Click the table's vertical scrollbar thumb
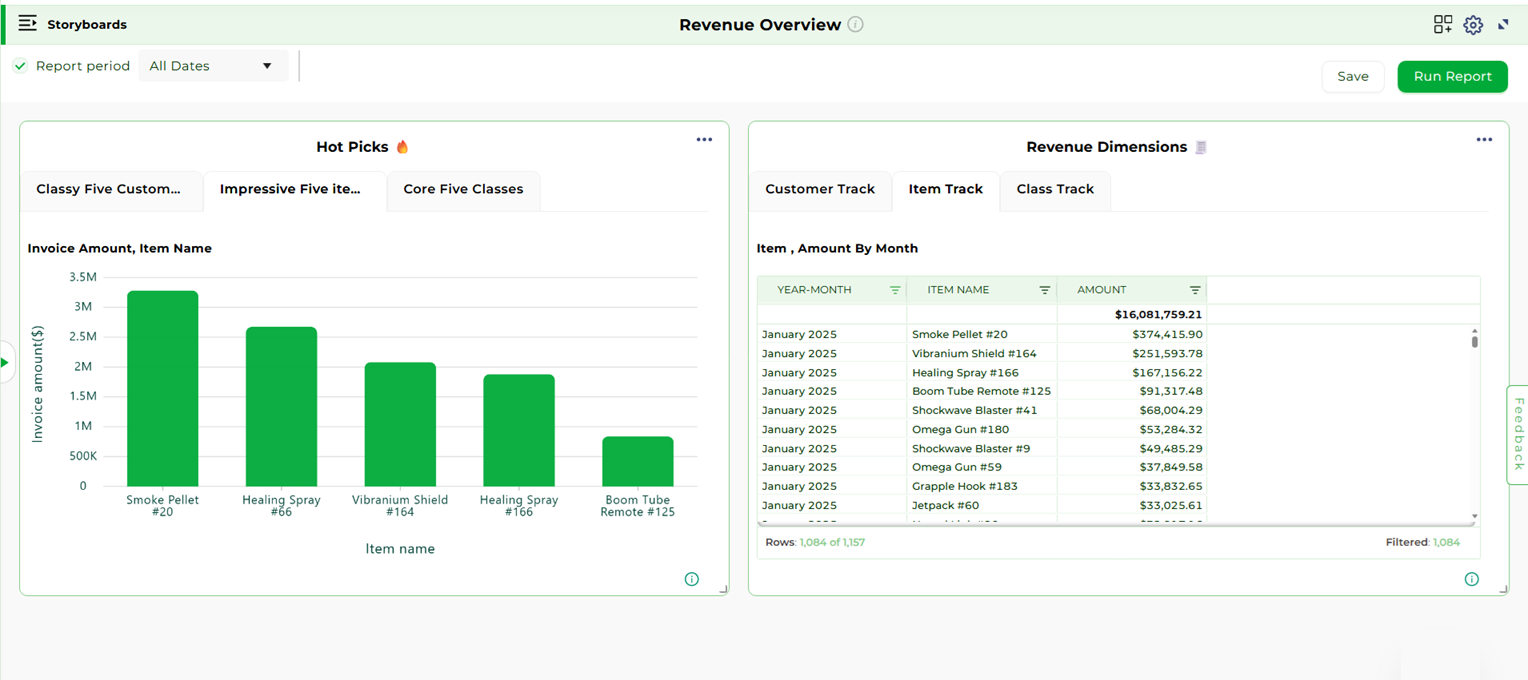Viewport: 1528px width, 680px height. click(1474, 341)
